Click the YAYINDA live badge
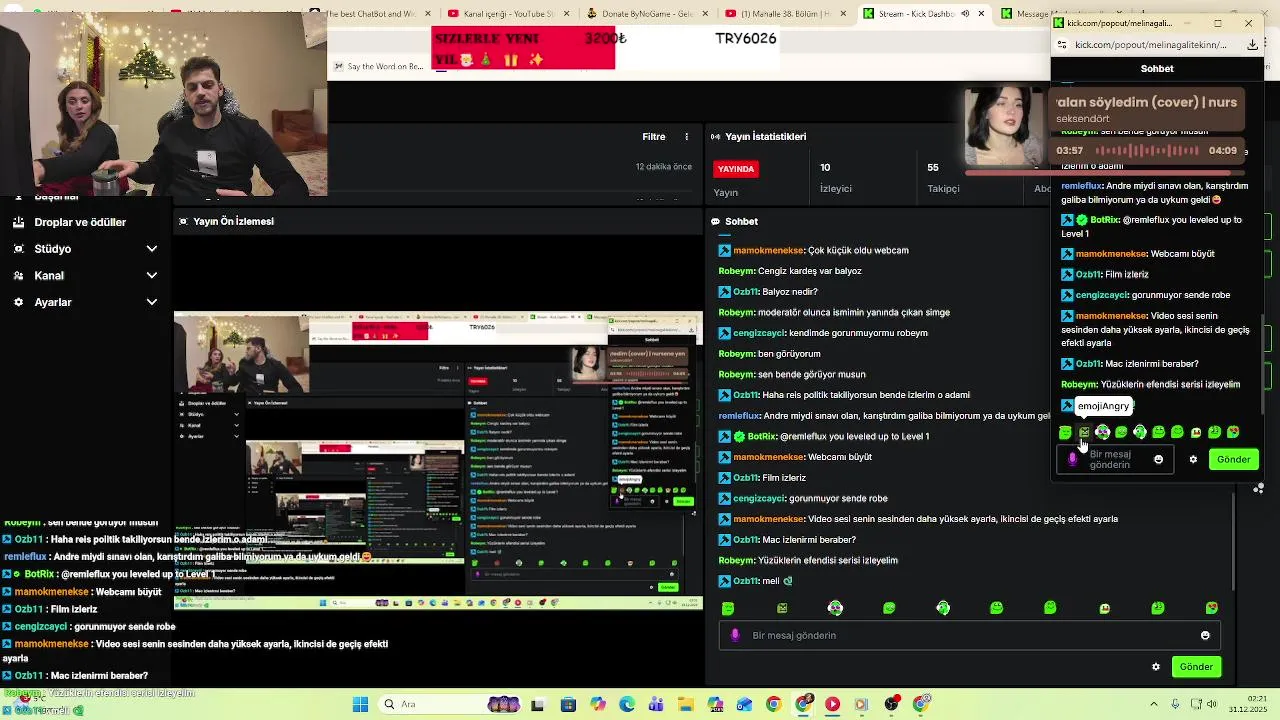This screenshot has height=720, width=1280. coord(736,169)
